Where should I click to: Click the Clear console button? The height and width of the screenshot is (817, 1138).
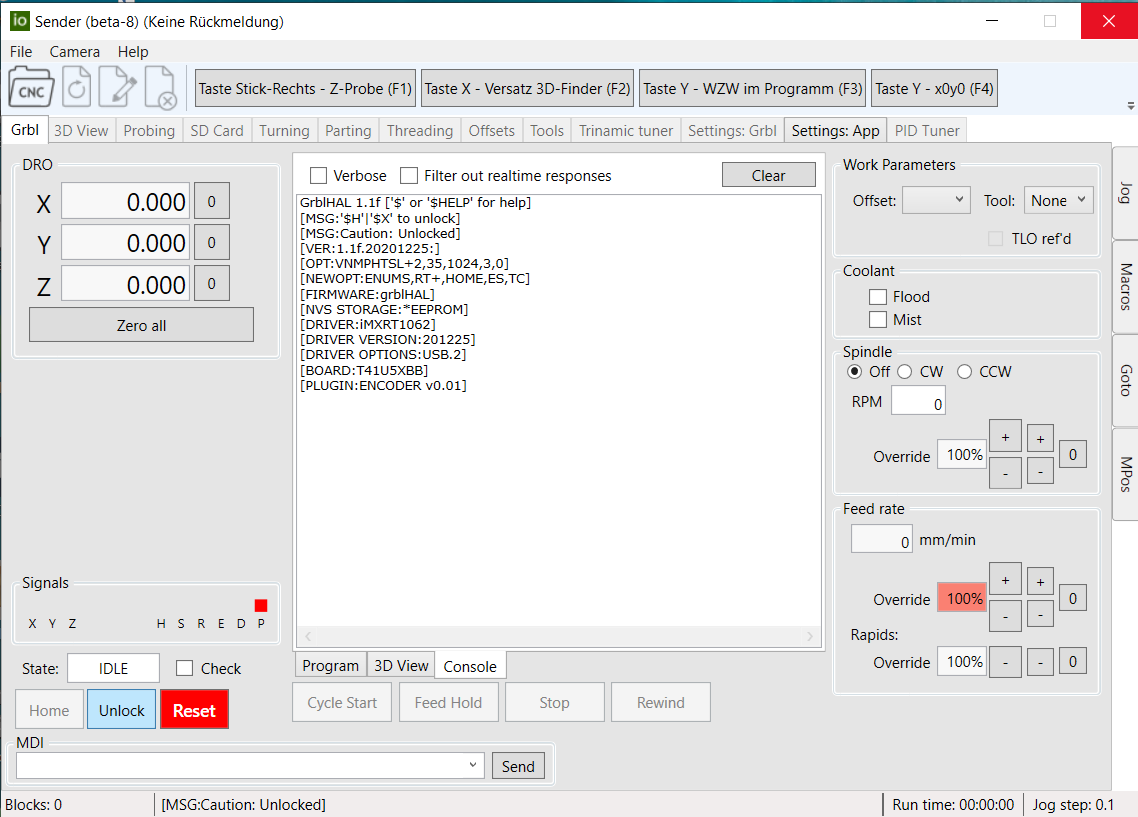click(768, 176)
